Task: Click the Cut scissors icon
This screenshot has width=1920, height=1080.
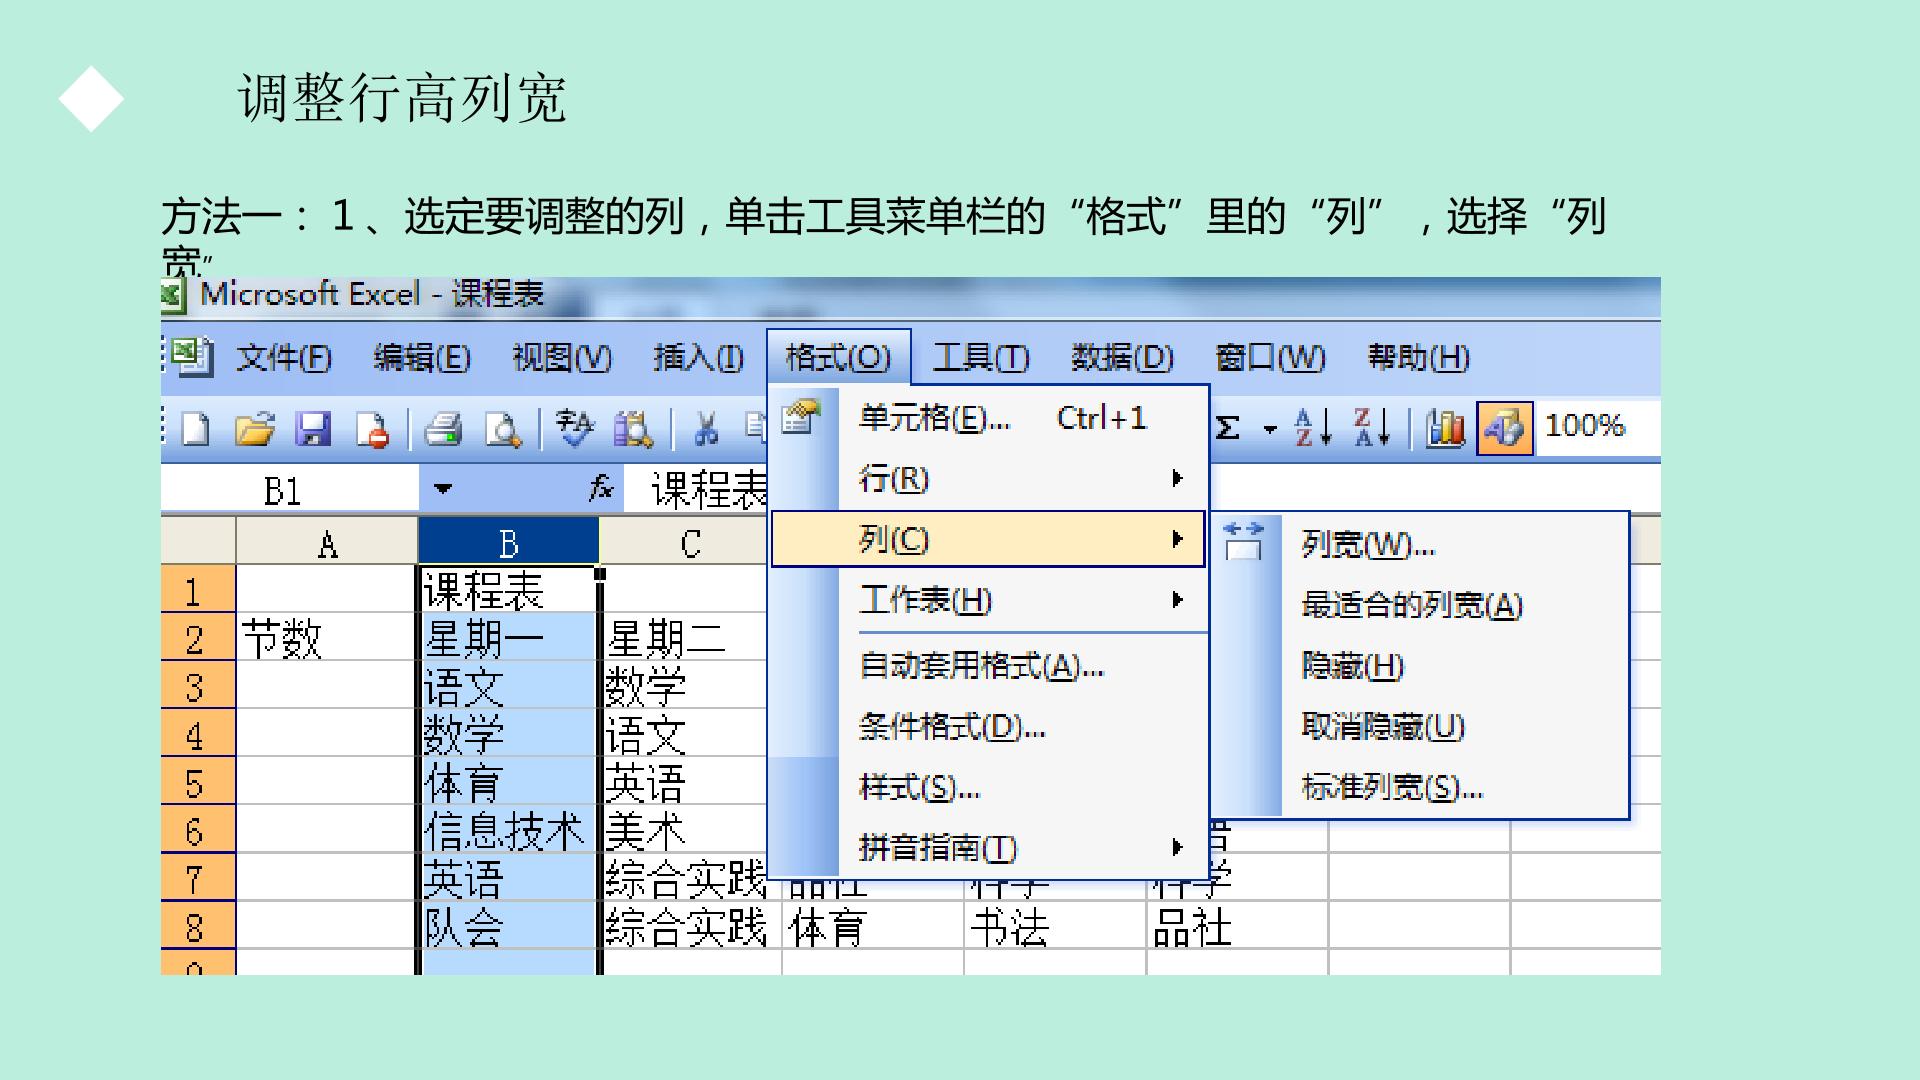Action: 706,429
